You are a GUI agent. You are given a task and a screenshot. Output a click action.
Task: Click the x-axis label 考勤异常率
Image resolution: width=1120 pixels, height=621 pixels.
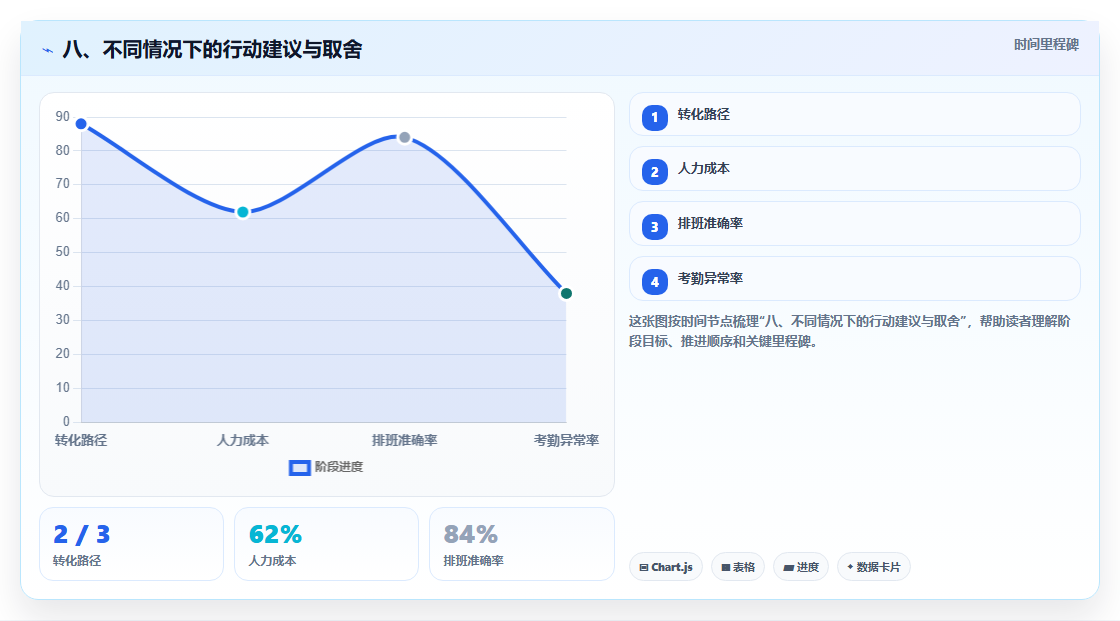pos(566,440)
